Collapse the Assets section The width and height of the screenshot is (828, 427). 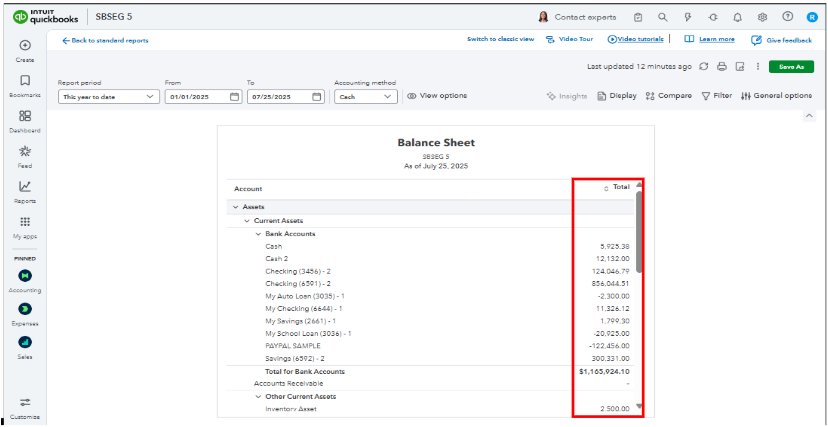point(236,207)
